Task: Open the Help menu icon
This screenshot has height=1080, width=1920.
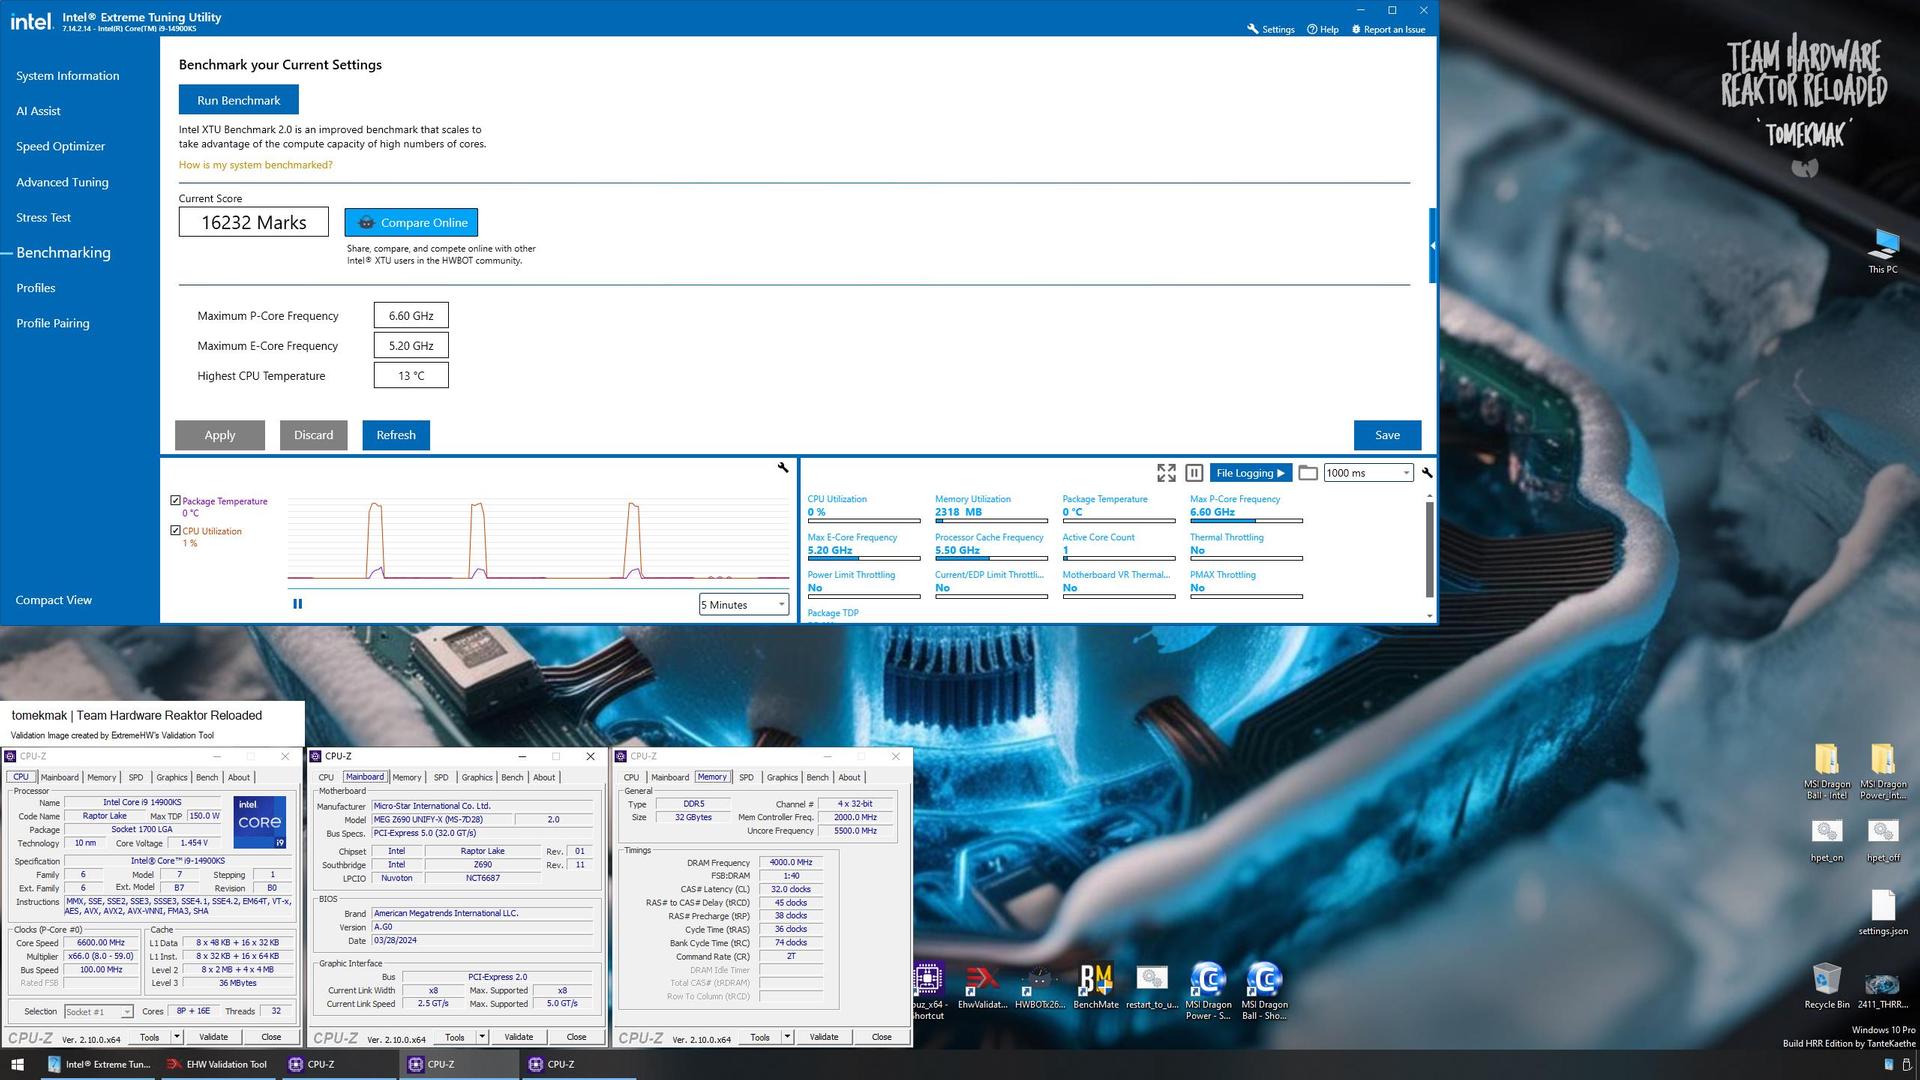Action: (x=1312, y=29)
